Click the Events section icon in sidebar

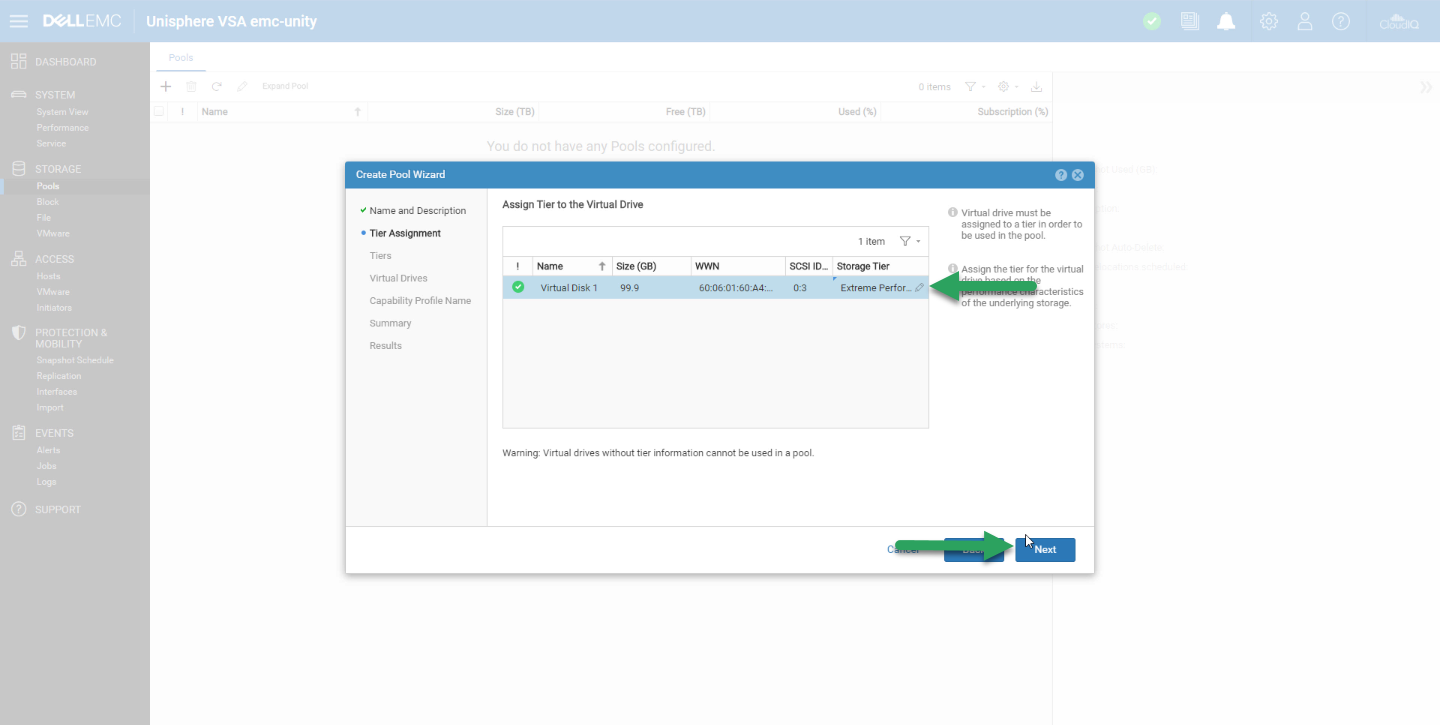(x=18, y=433)
